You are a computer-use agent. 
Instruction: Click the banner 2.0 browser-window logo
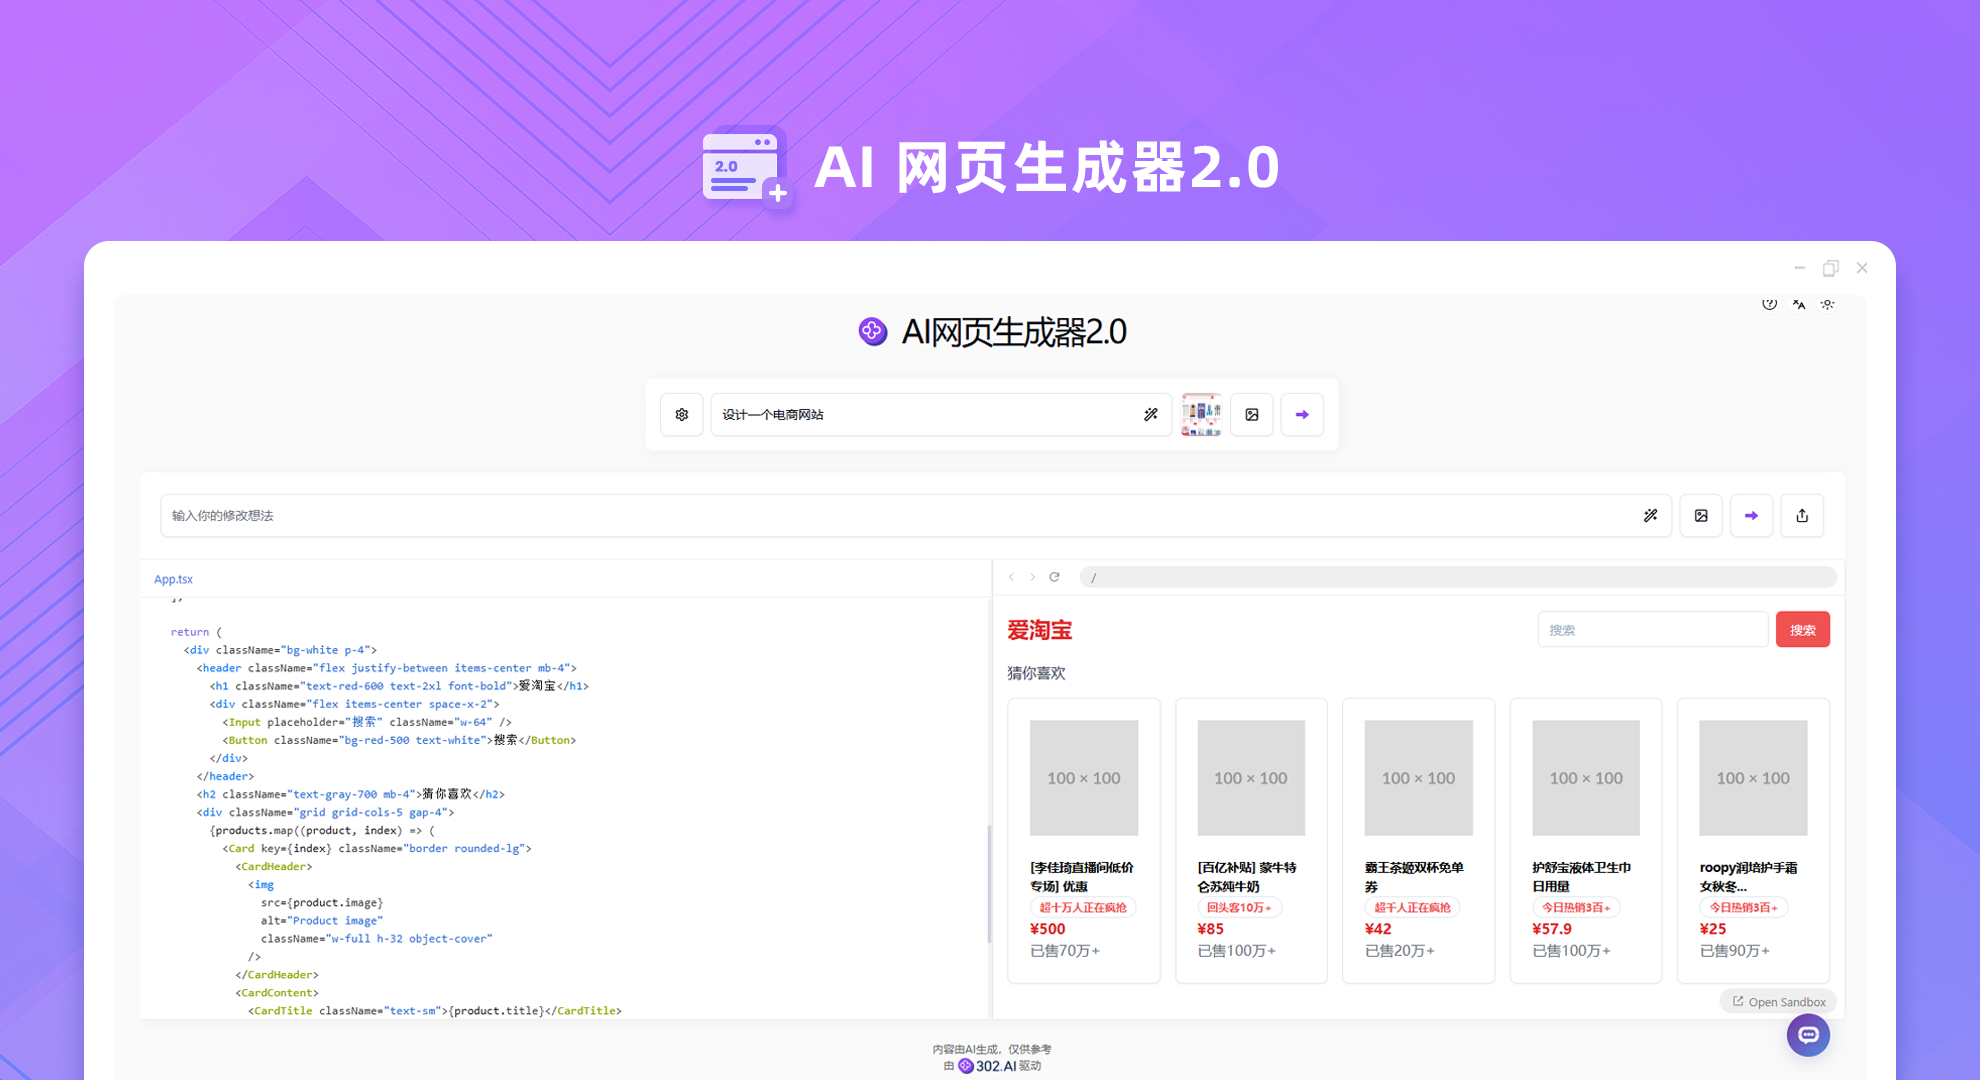click(x=747, y=167)
